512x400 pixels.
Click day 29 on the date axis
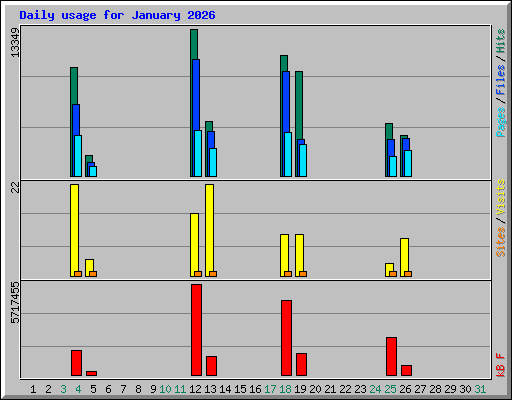[450, 389]
